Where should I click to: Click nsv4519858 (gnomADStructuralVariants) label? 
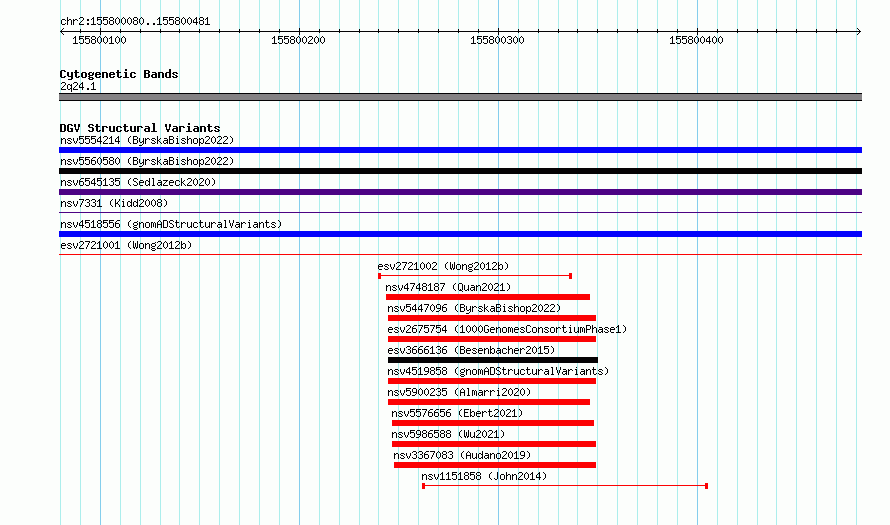498,371
